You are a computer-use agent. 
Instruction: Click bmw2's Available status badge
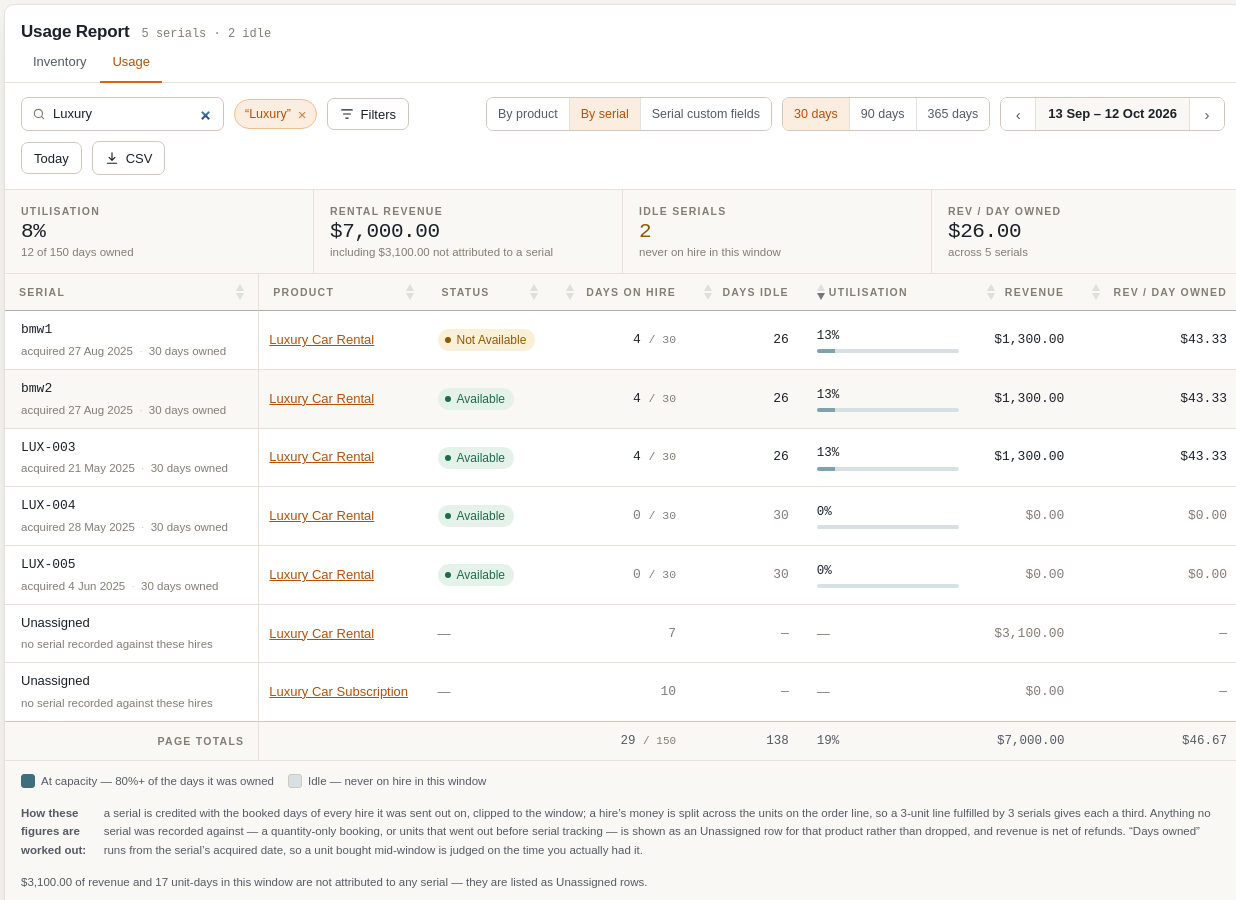tap(476, 399)
